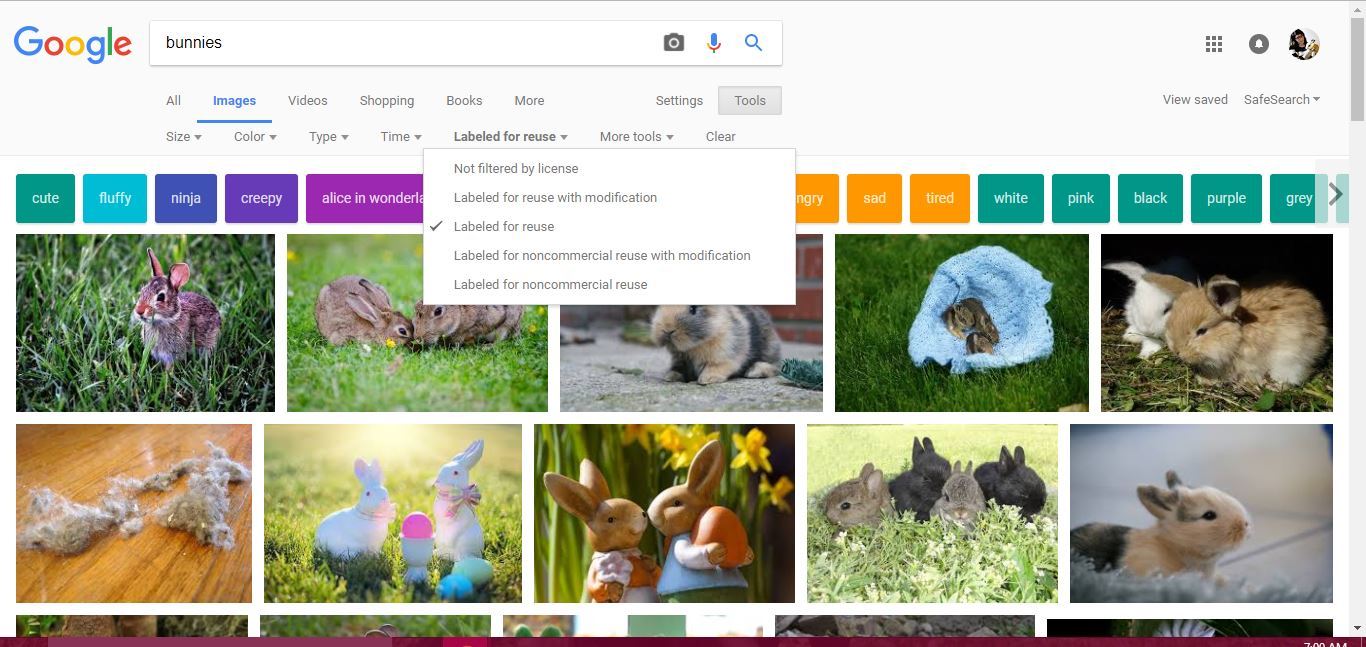Switch to the Videos tab
The image size is (1366, 647).
pyautogui.click(x=308, y=101)
